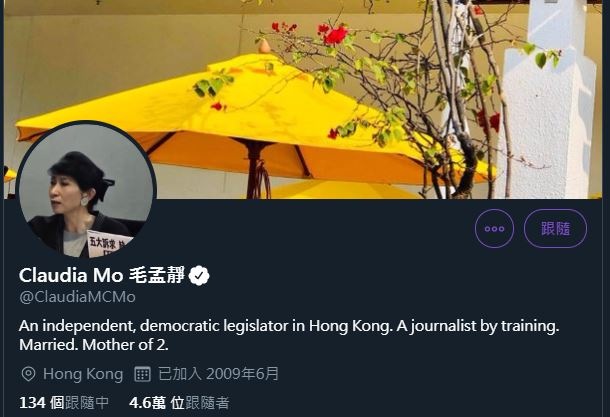Image resolution: width=610 pixels, height=417 pixels.
Task: Open the yellow umbrella header banner image
Action: coord(305,99)
